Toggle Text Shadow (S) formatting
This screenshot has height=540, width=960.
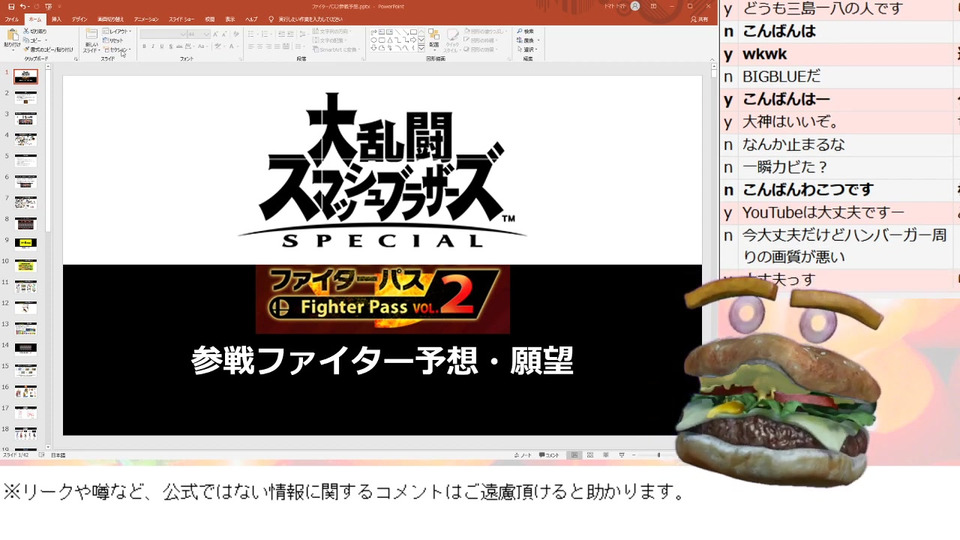tap(171, 47)
